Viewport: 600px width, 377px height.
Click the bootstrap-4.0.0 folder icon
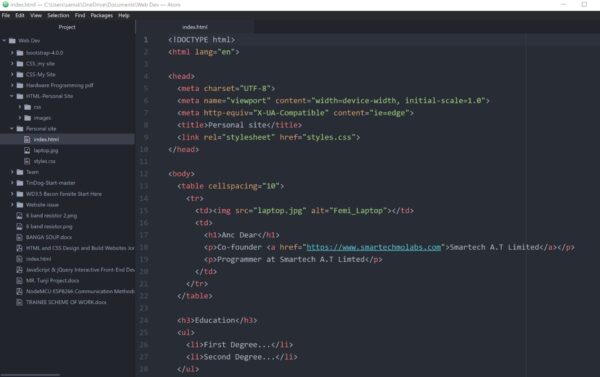coord(20,53)
